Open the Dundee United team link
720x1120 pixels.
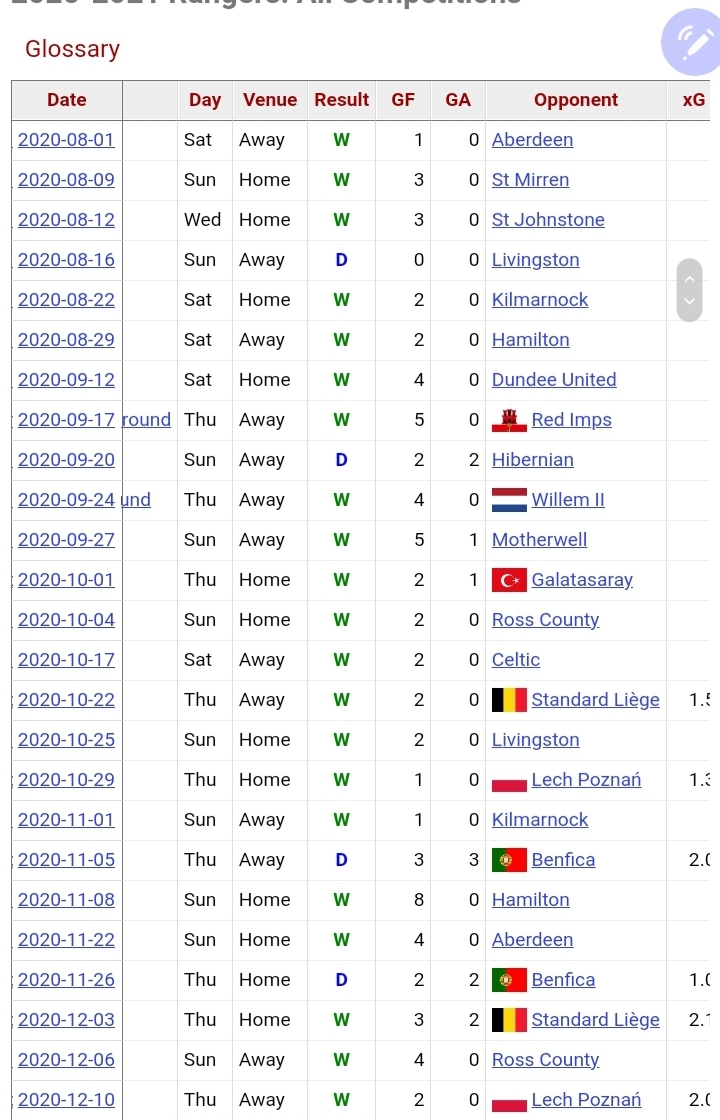554,380
